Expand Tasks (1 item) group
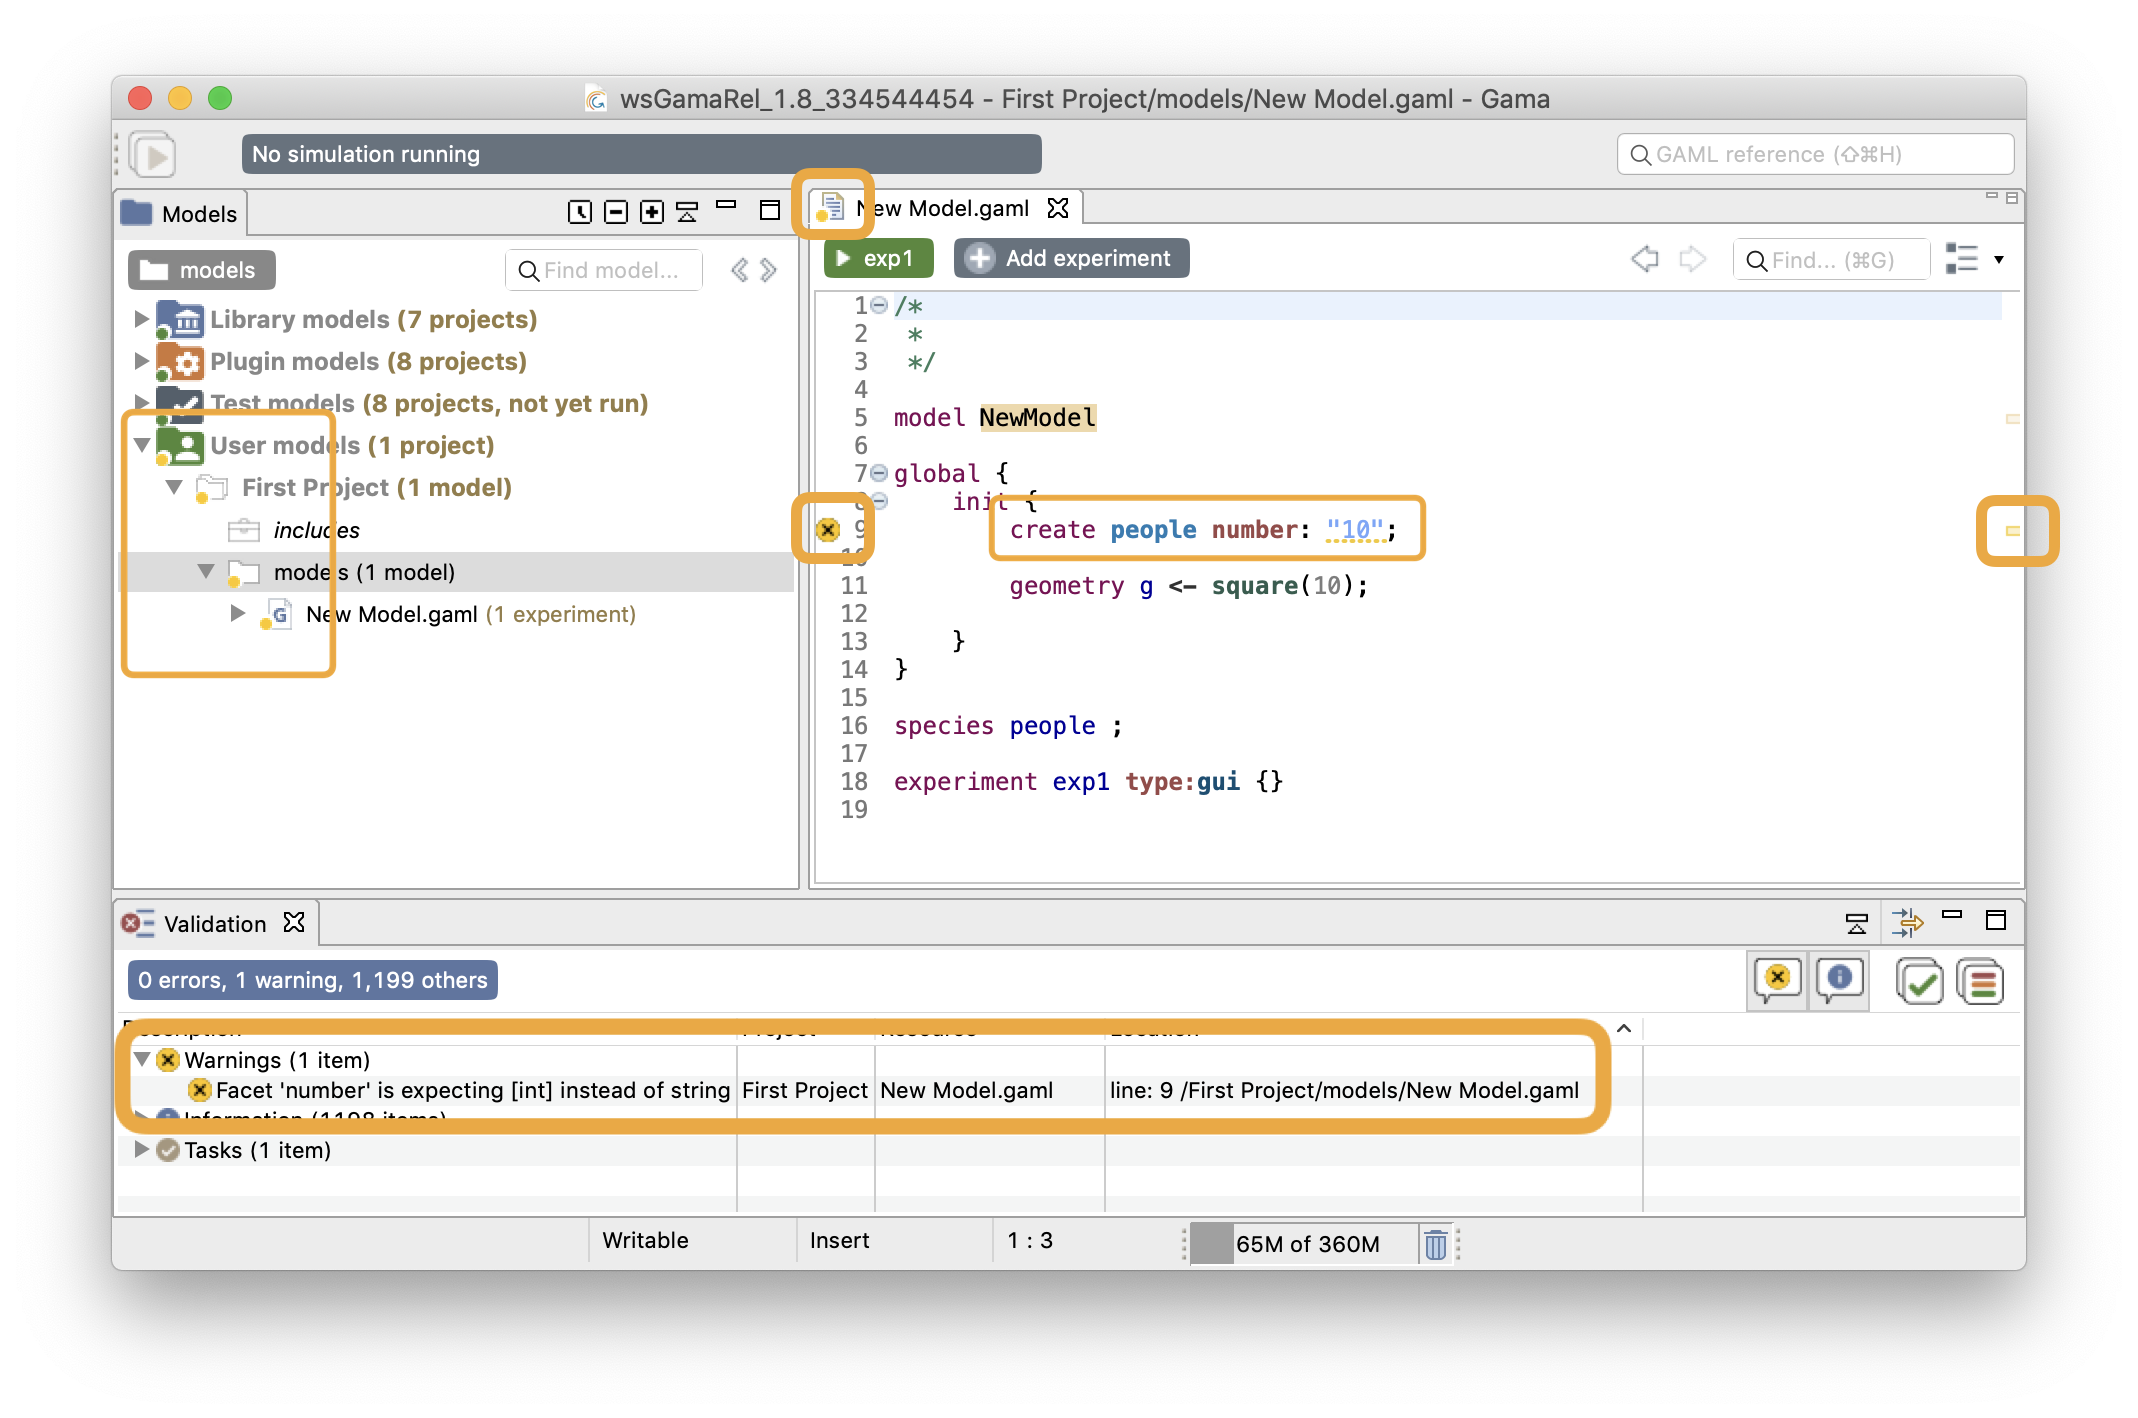Viewport: 2138px width, 1418px height. [141, 1149]
